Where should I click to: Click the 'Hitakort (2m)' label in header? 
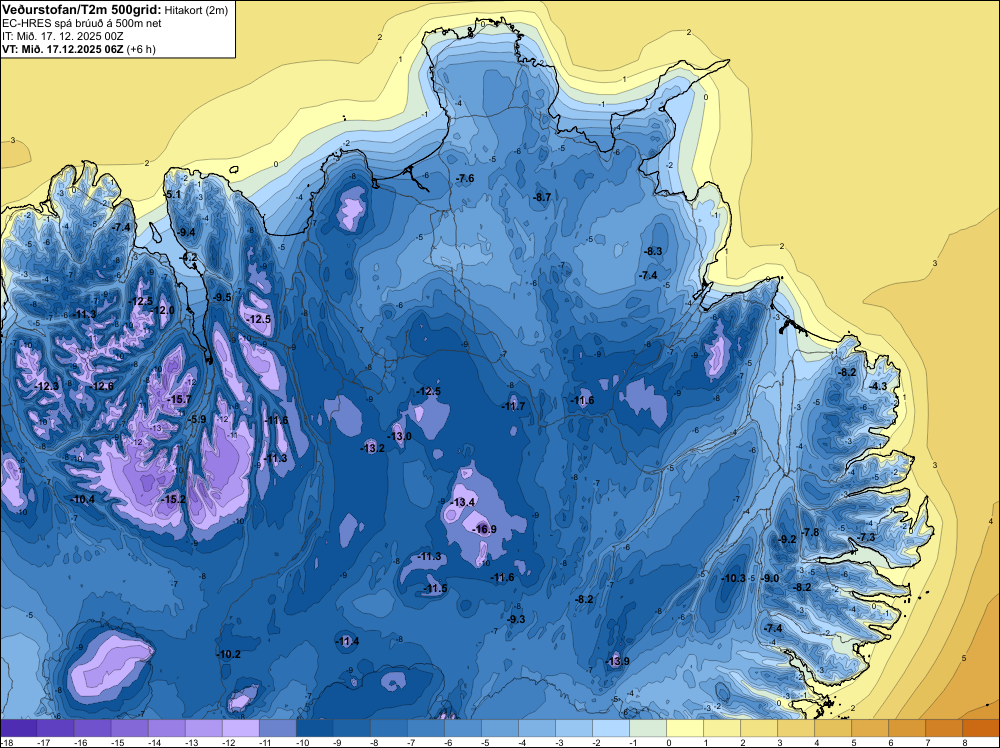coord(196,10)
